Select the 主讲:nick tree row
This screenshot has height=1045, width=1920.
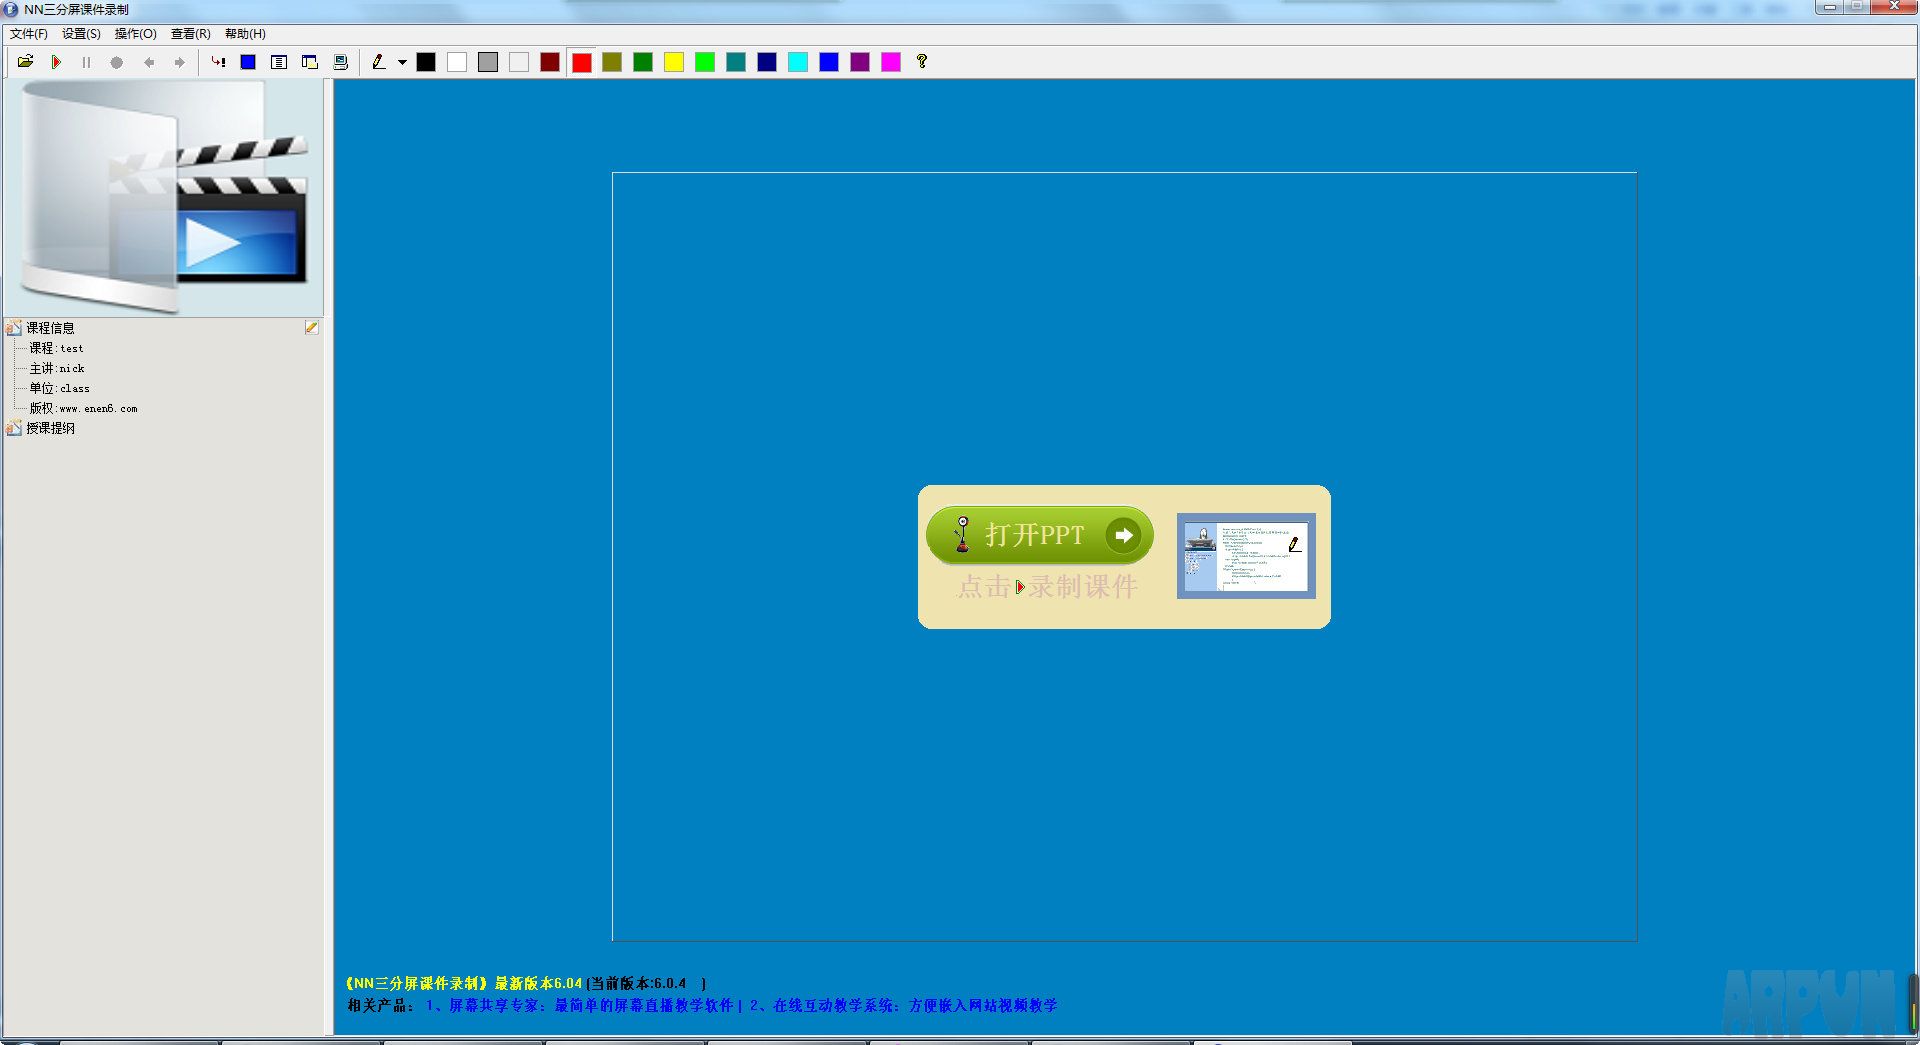[57, 368]
